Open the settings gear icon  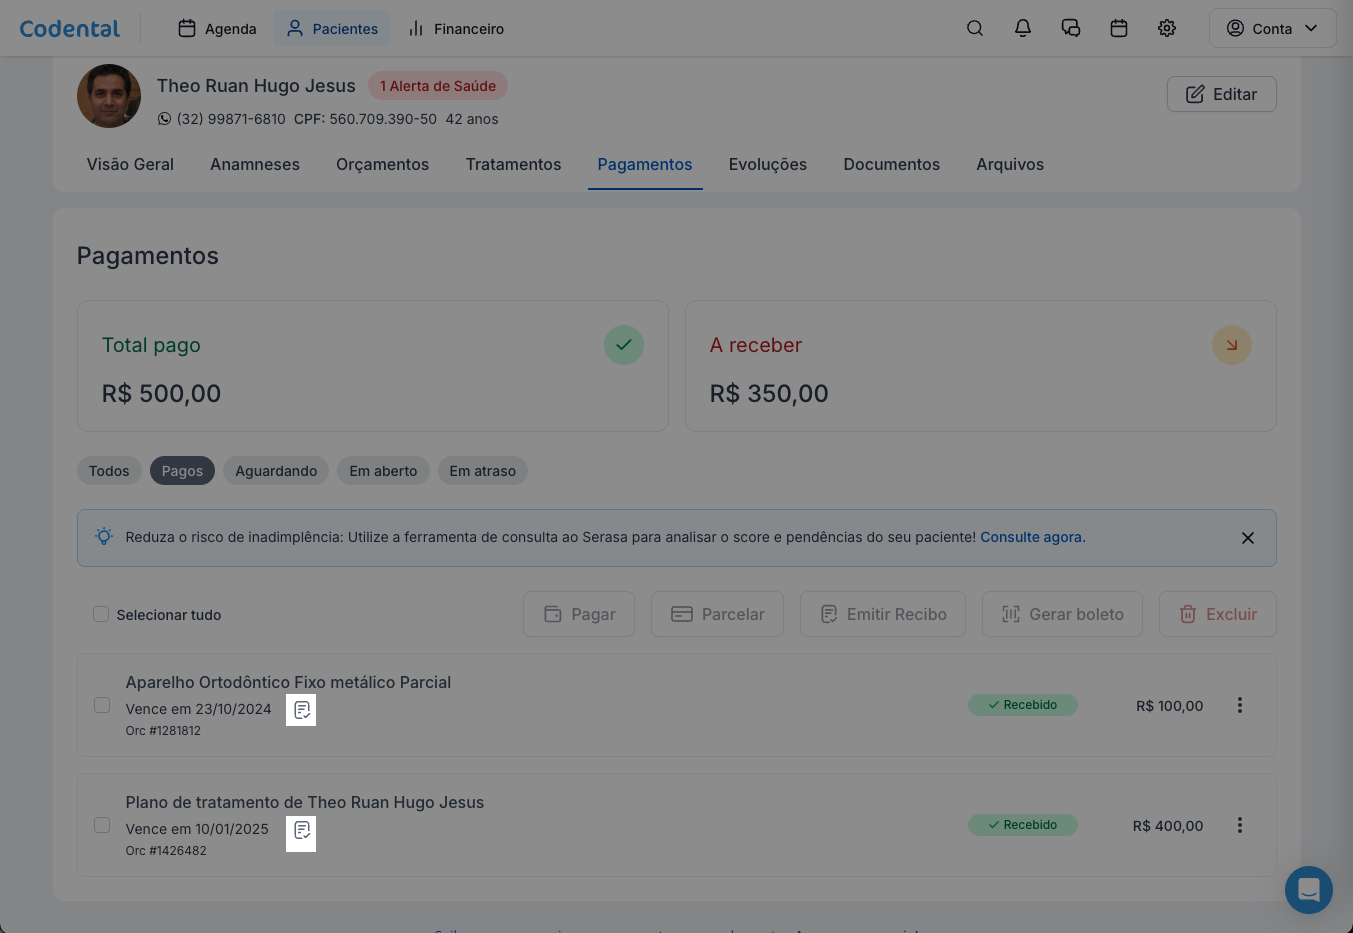pyautogui.click(x=1167, y=28)
